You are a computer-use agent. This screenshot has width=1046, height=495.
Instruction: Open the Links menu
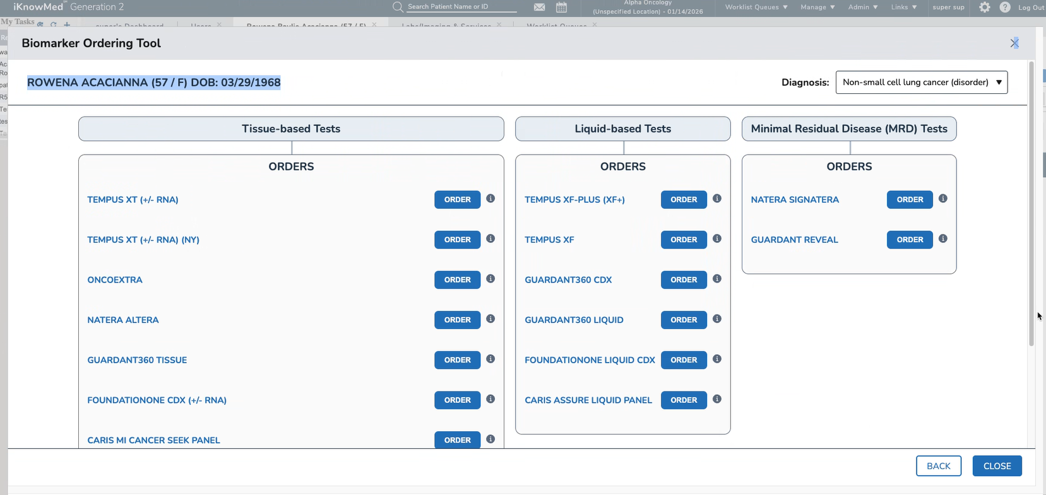(x=903, y=7)
